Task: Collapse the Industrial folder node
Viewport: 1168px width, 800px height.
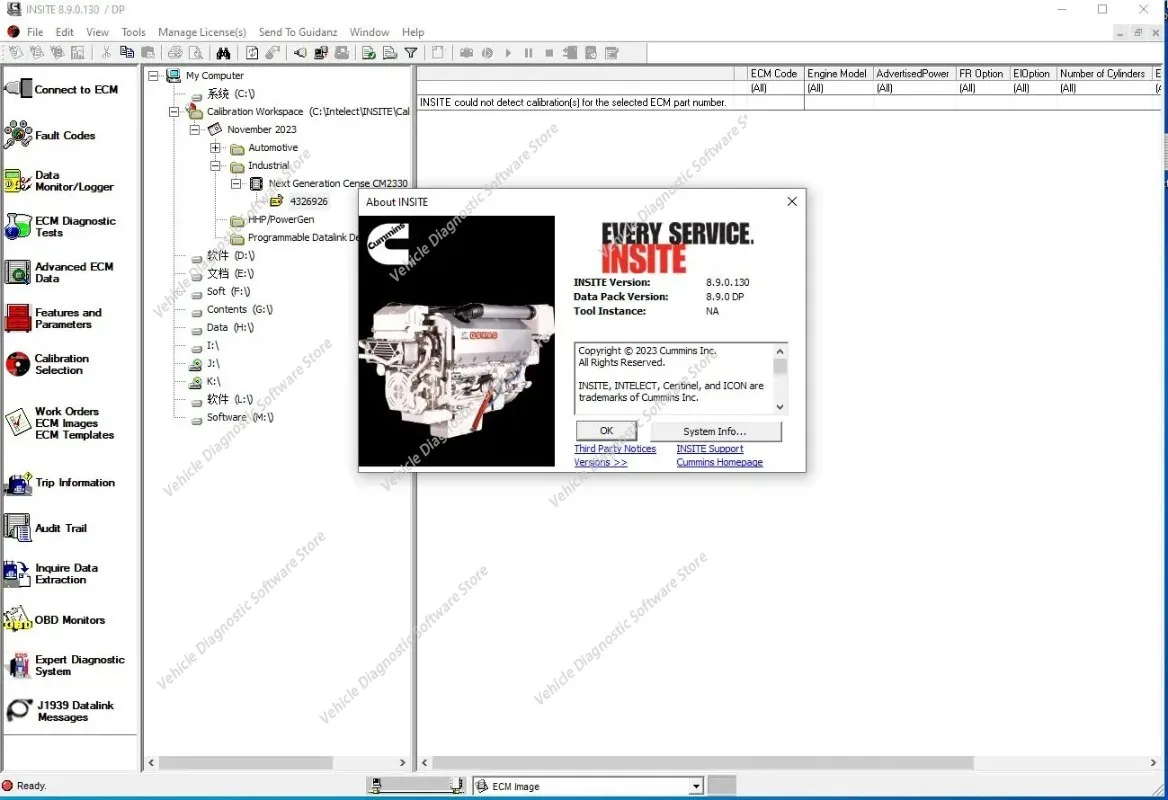Action: 215,165
